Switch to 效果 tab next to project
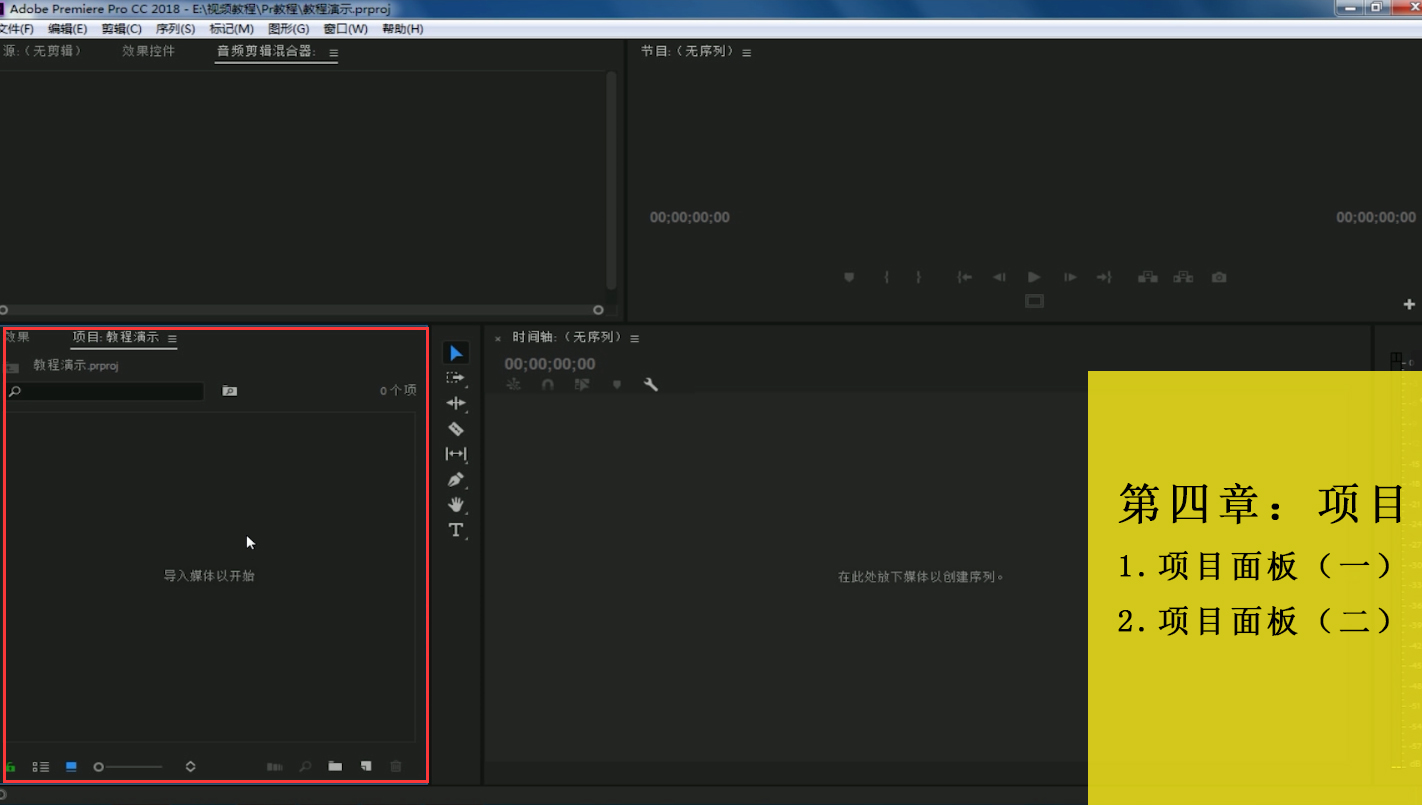1422x805 pixels. [16, 337]
